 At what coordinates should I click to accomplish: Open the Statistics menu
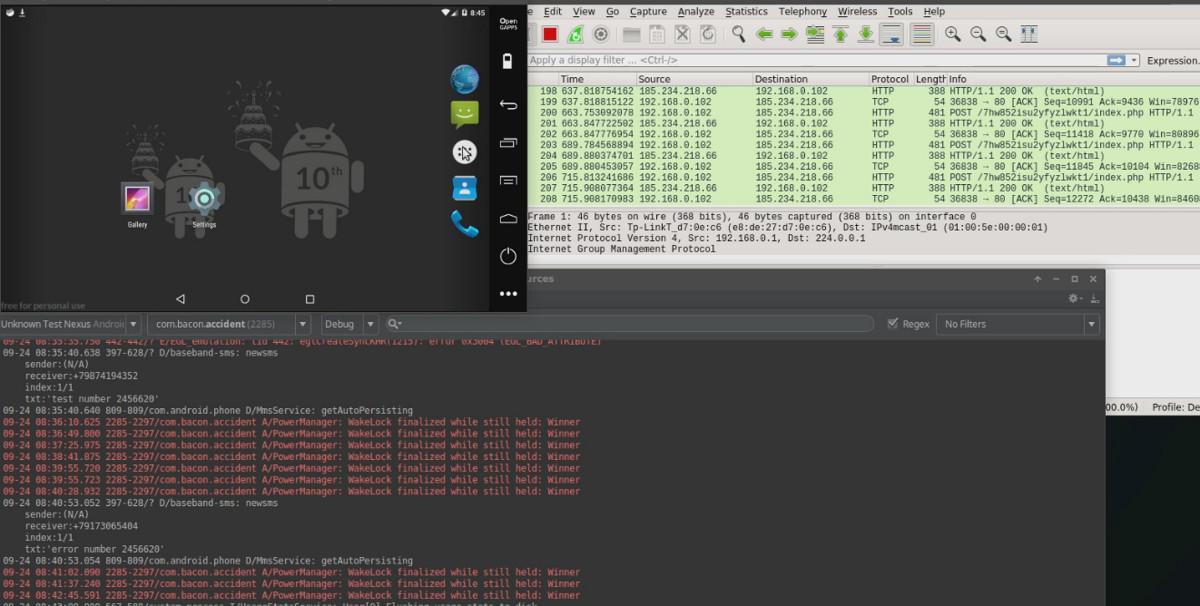point(774,11)
